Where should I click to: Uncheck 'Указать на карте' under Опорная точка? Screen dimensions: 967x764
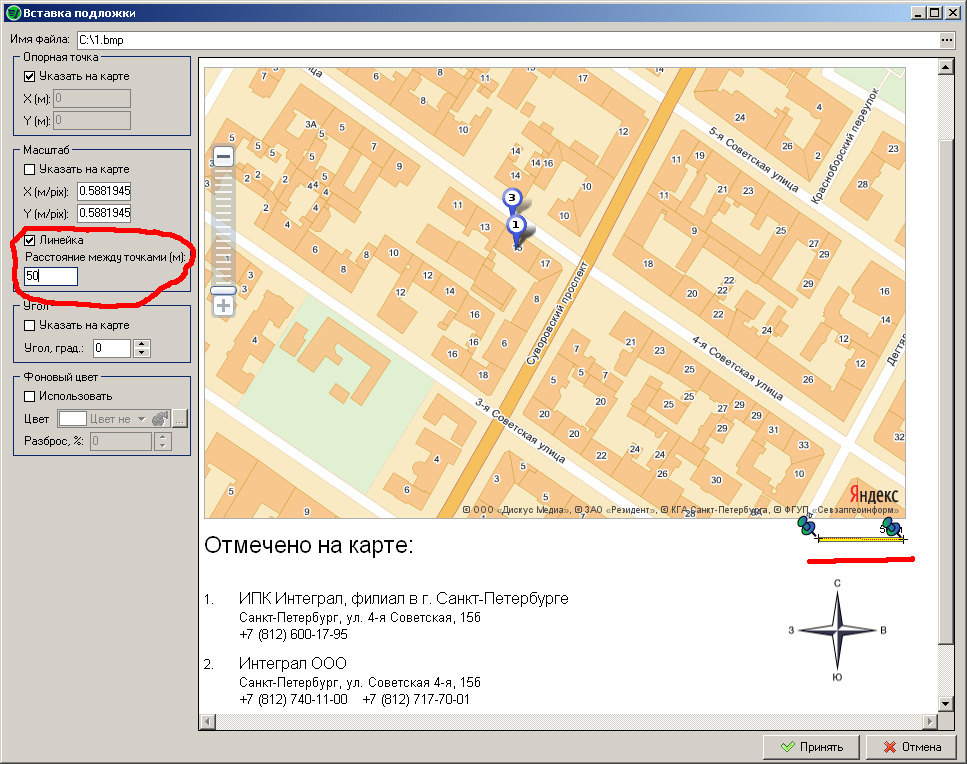(30, 76)
